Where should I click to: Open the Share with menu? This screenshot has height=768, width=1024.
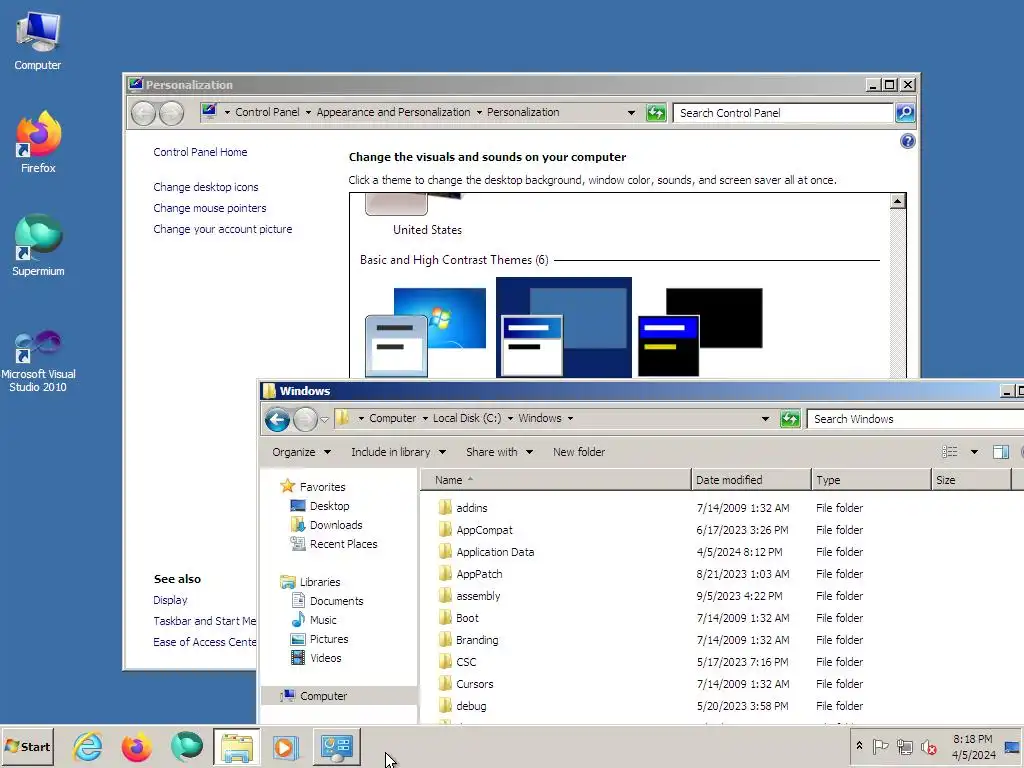[499, 452]
